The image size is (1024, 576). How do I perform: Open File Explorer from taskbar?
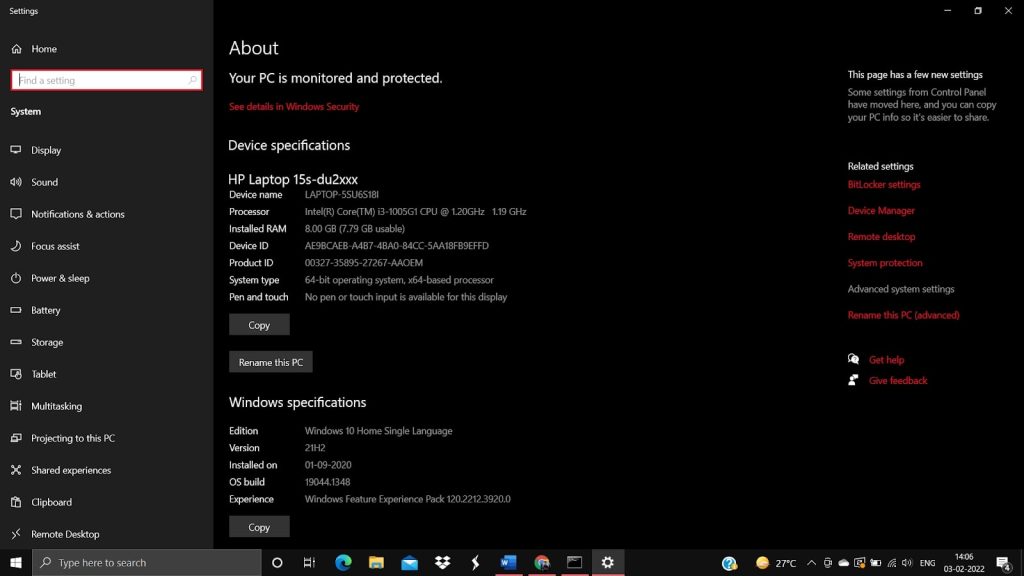[x=376, y=562]
